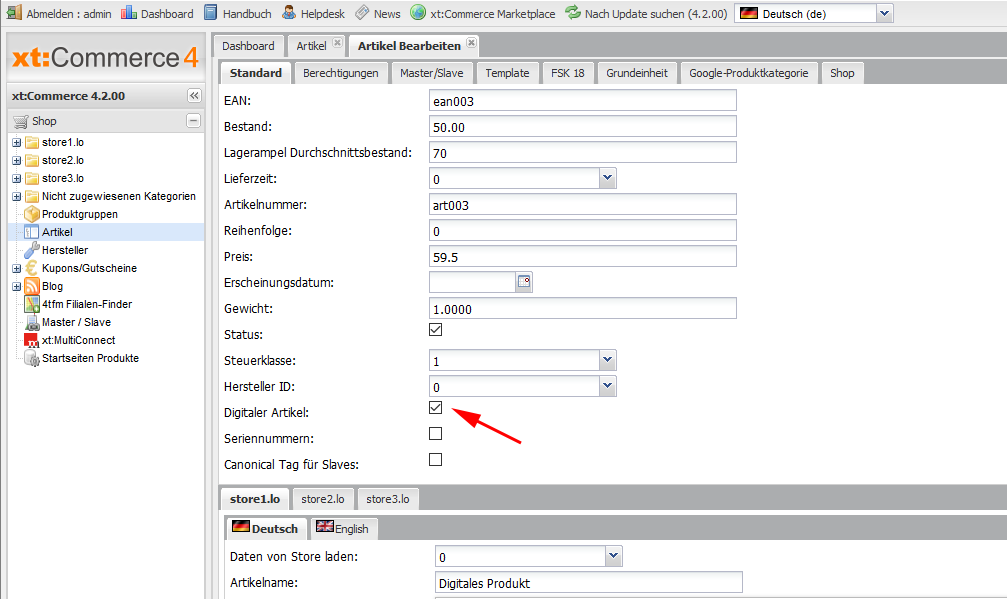Viewport: 1007px width, 599px height.
Task: Click the Dashboard bar chart icon
Action: (129, 13)
